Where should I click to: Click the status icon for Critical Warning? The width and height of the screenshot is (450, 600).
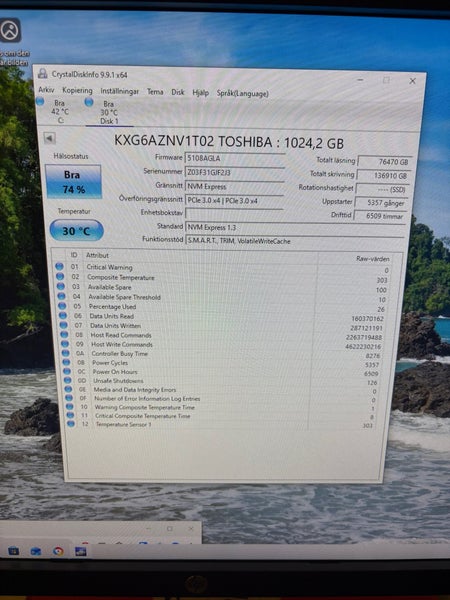tap(59, 266)
